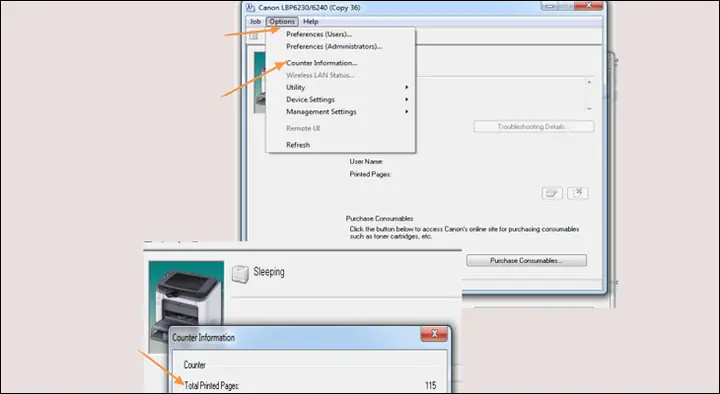This screenshot has height=394, width=720.
Task: Expand the Device Settings submenu
Action: click(341, 100)
